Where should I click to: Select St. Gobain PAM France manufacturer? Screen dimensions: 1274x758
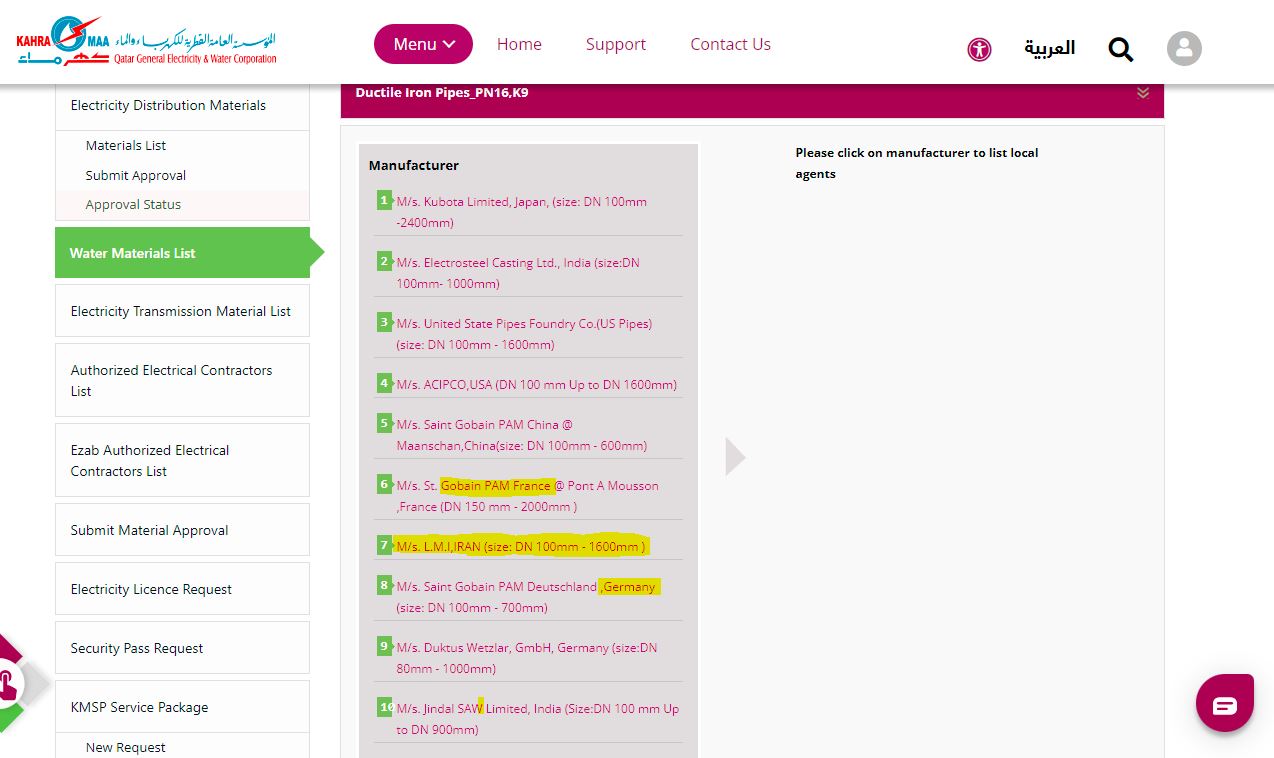click(x=527, y=496)
